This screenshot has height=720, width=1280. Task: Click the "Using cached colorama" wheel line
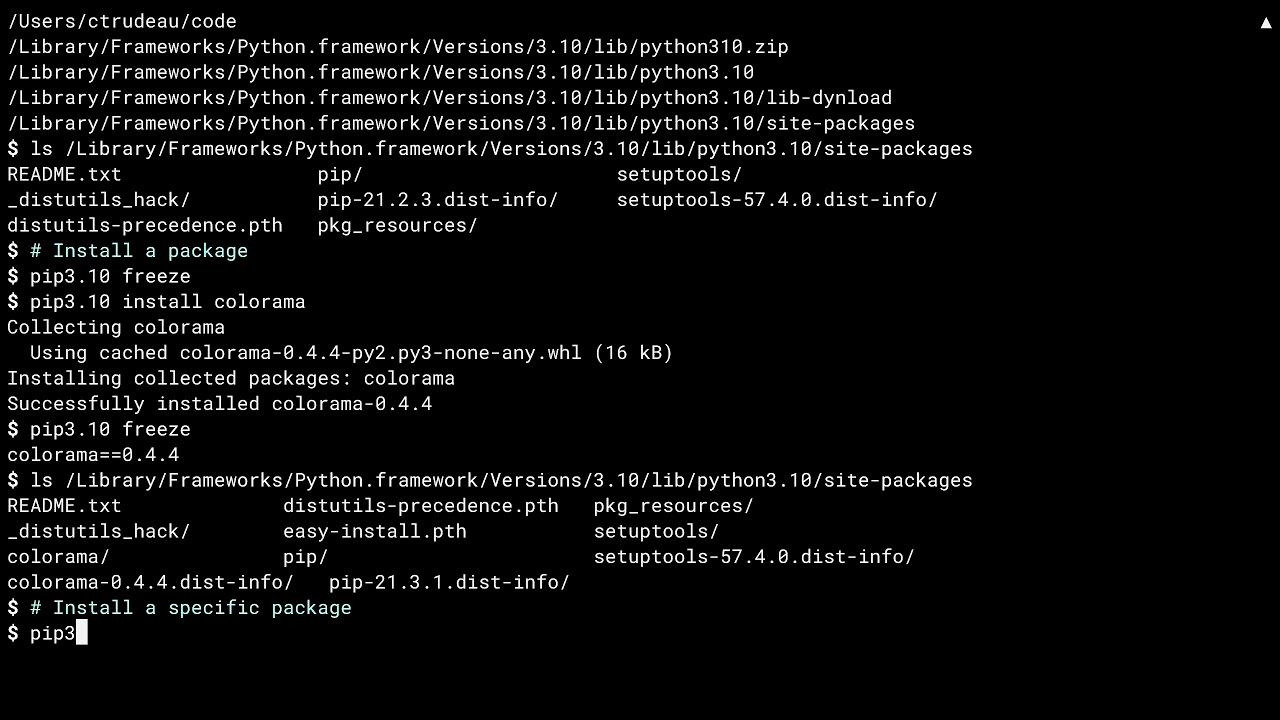click(351, 353)
